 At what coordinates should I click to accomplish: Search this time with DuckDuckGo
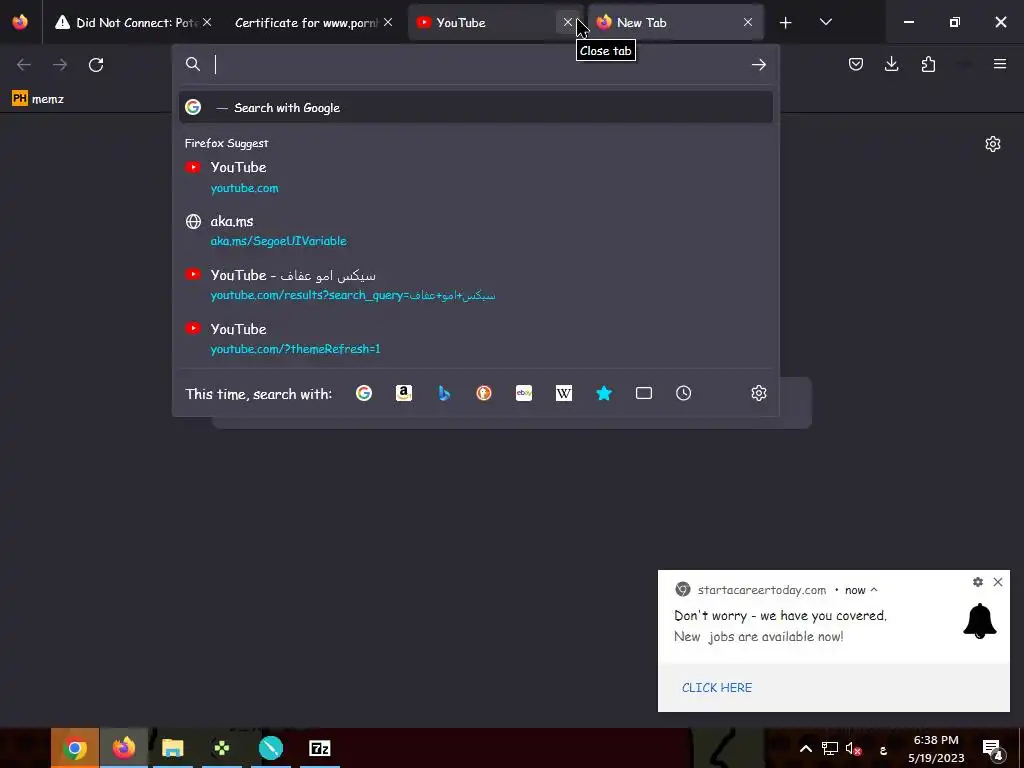484,393
